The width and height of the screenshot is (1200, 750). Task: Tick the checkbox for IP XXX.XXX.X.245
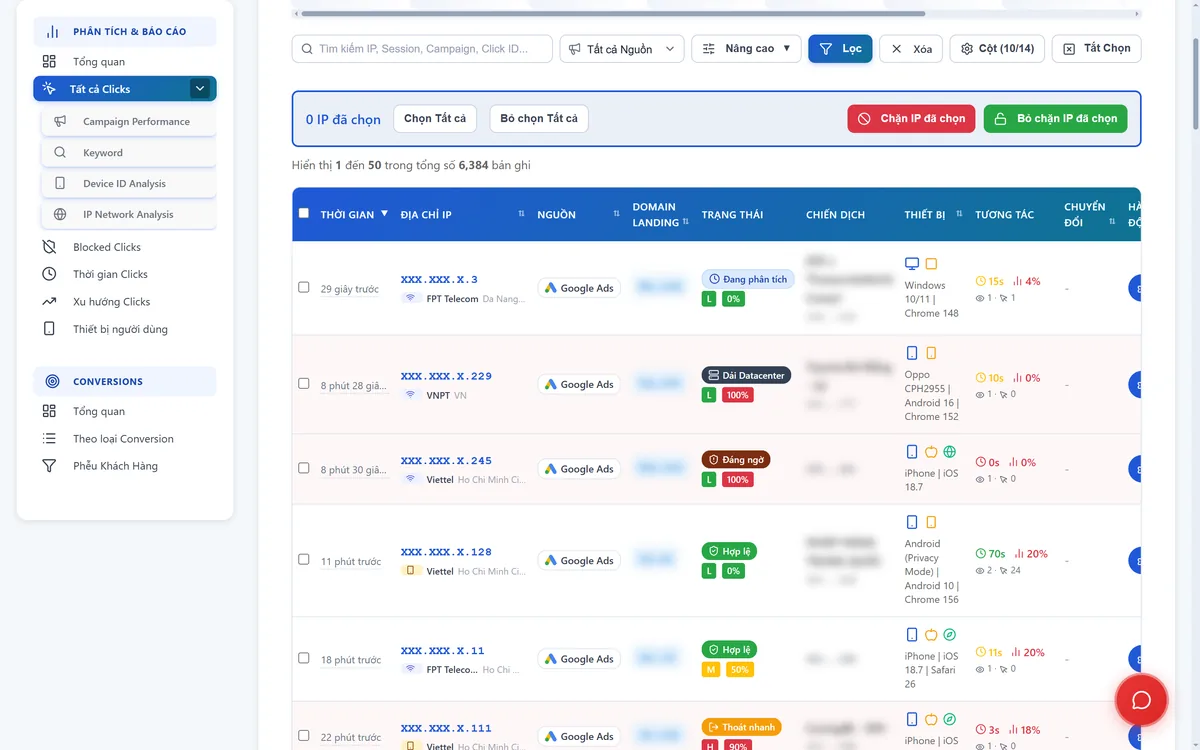coord(304,468)
